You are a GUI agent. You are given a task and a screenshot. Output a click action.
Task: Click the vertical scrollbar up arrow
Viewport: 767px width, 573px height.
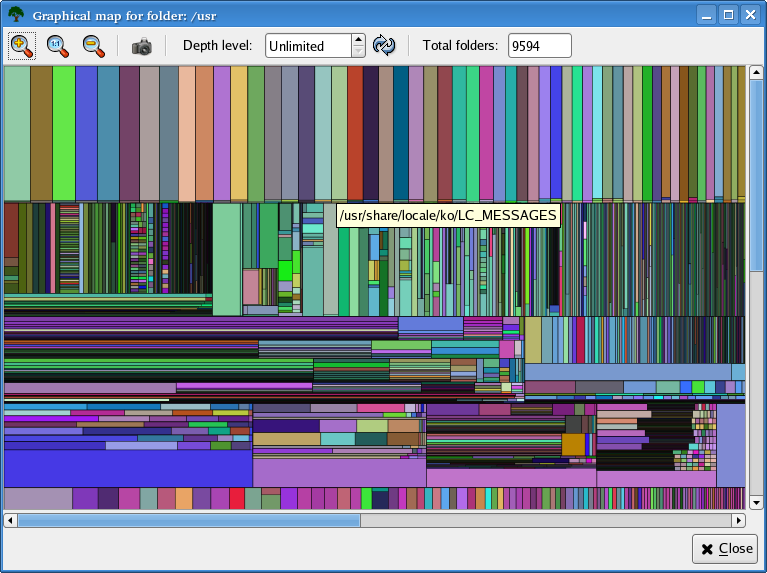point(756,72)
